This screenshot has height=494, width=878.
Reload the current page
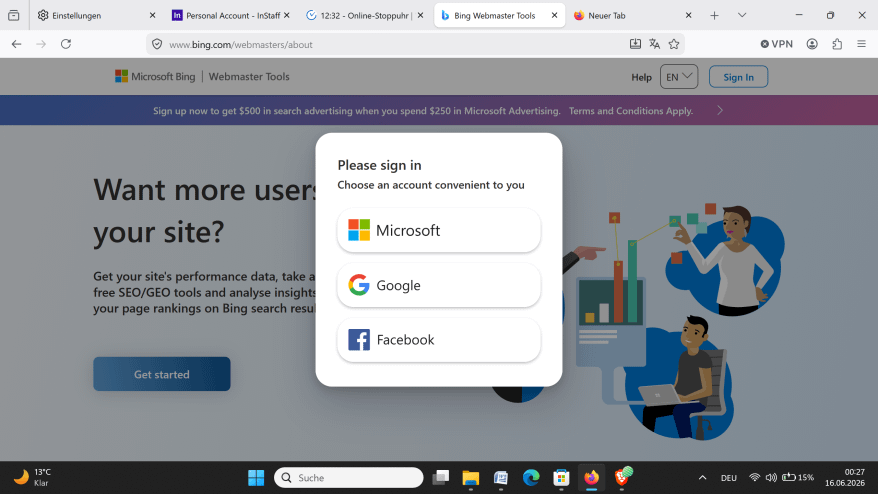66,44
